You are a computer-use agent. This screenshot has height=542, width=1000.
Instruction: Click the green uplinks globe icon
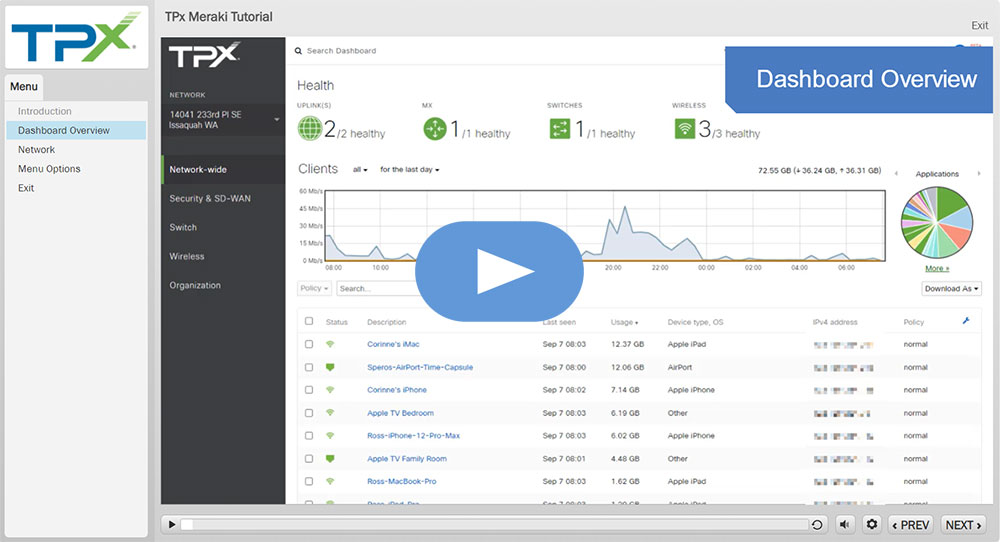click(310, 129)
